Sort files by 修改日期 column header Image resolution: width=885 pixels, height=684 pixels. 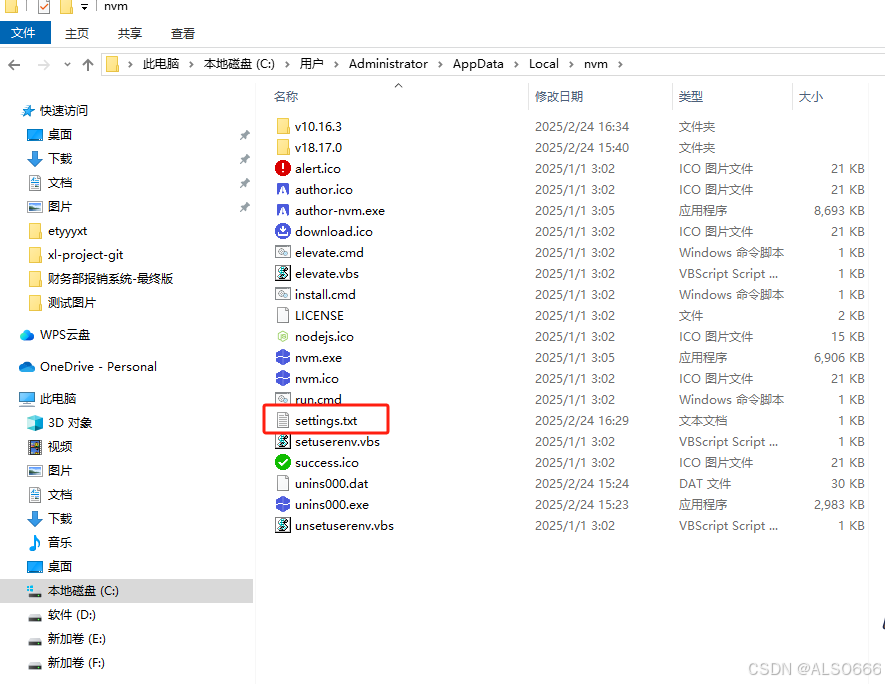click(559, 97)
